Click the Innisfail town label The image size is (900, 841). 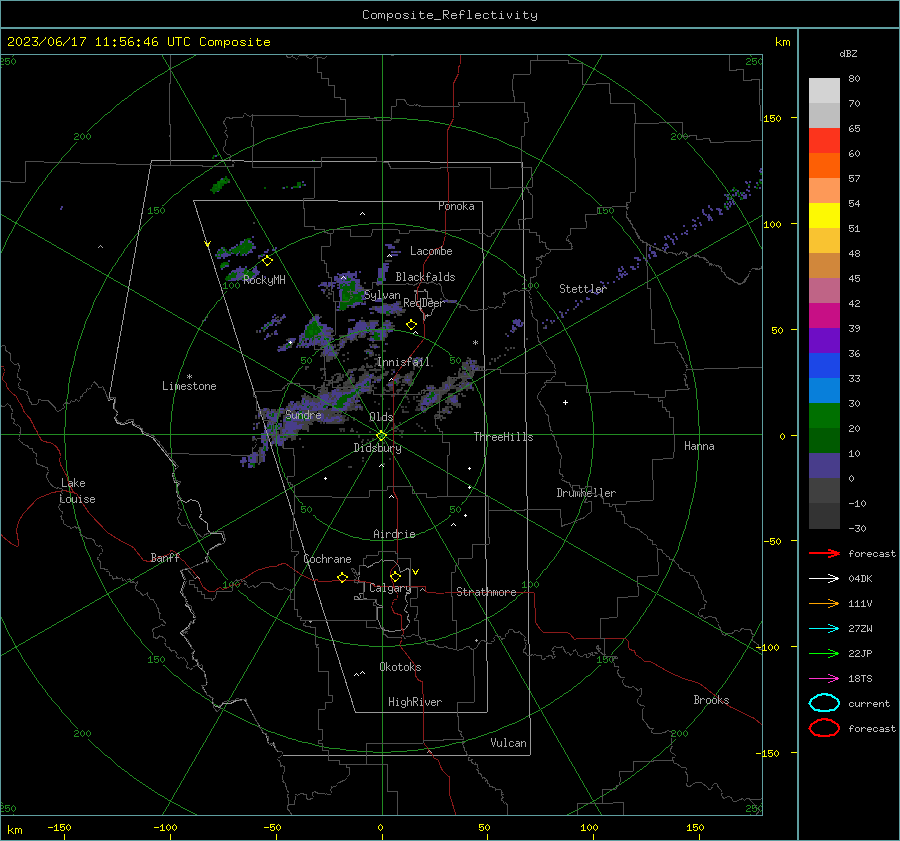(x=404, y=362)
